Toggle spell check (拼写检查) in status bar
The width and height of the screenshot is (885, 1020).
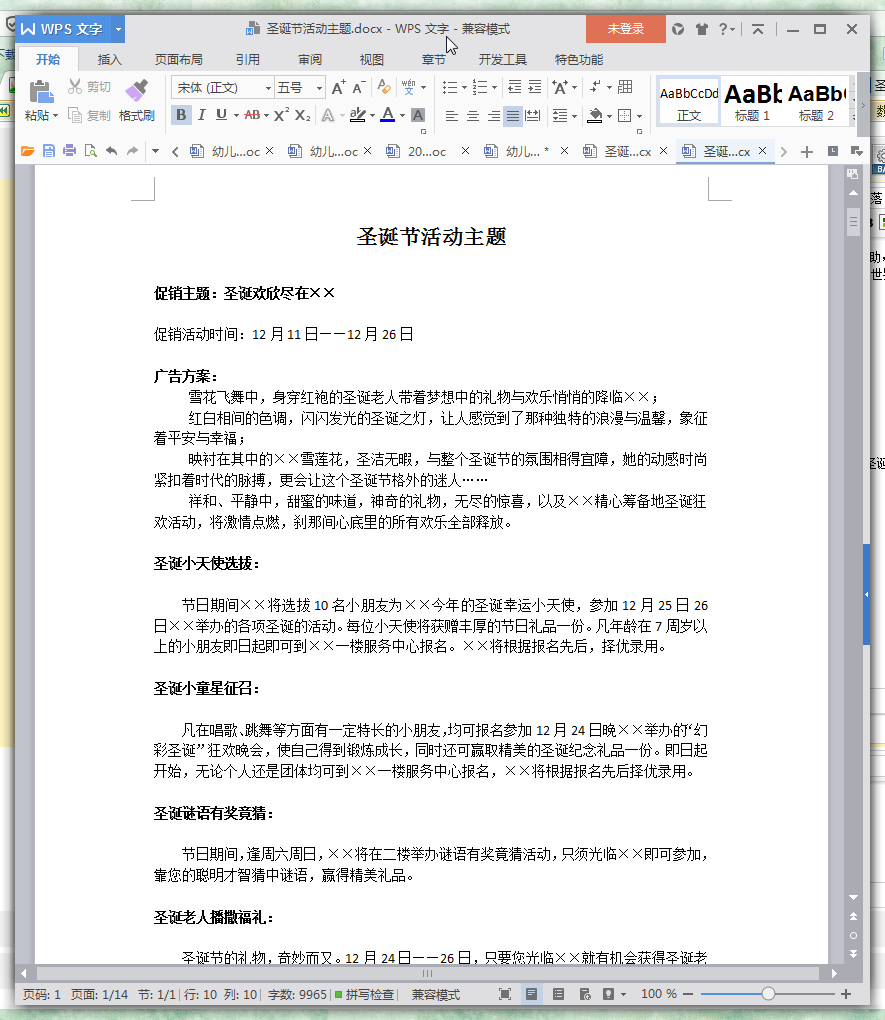pyautogui.click(x=364, y=995)
